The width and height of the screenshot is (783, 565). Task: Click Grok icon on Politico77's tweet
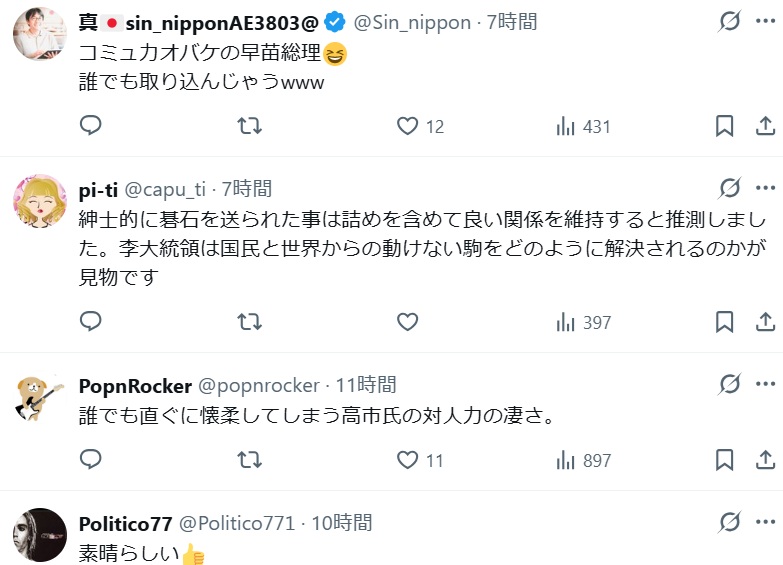[x=730, y=522]
